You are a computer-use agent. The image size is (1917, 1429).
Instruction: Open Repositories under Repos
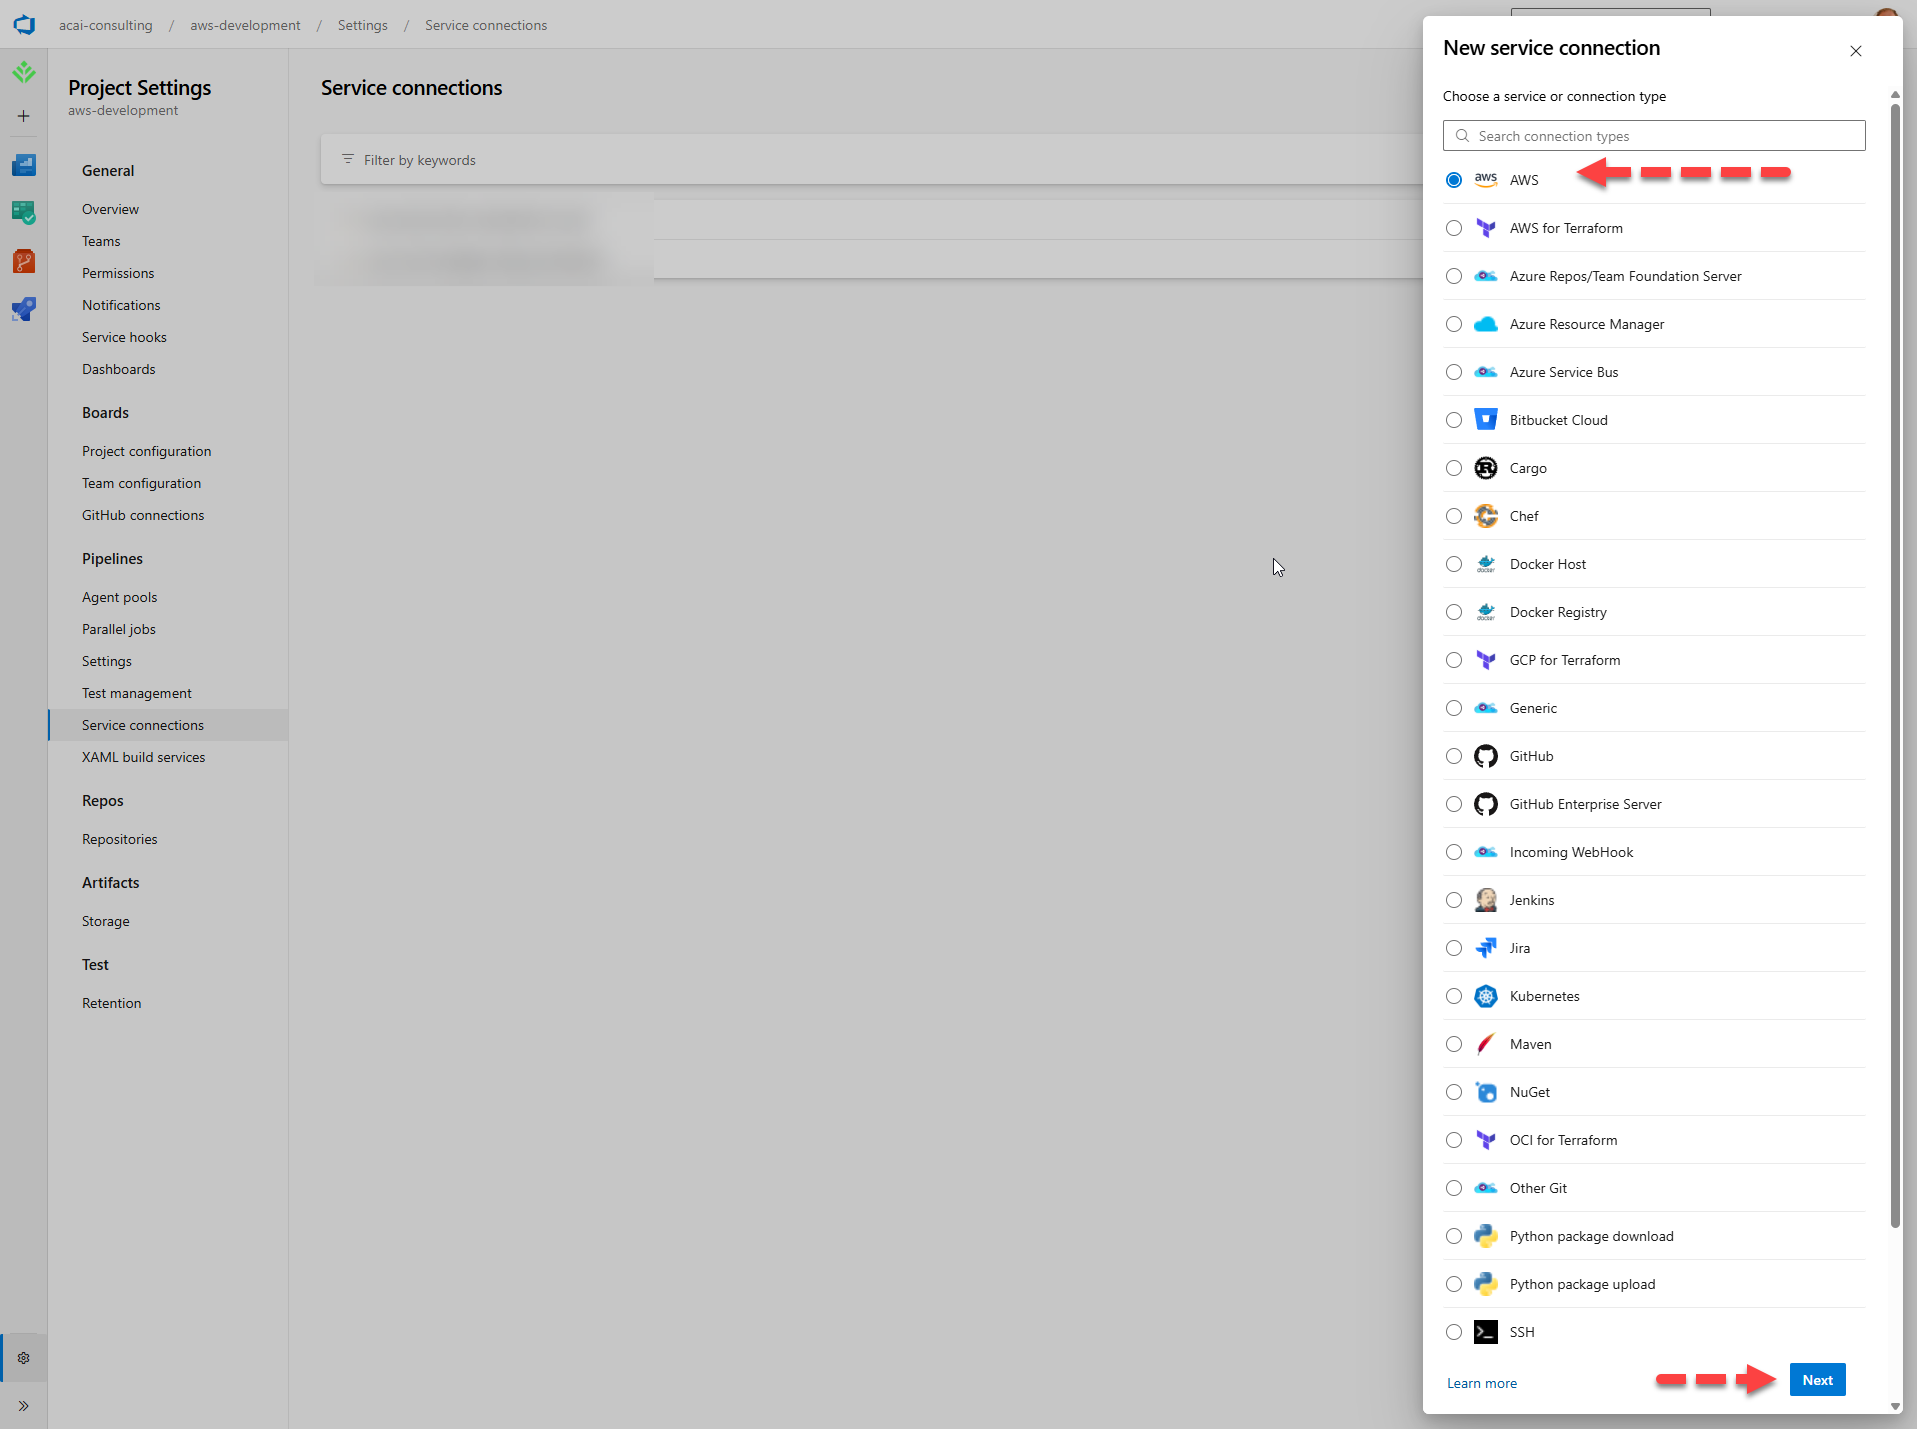pyautogui.click(x=120, y=839)
